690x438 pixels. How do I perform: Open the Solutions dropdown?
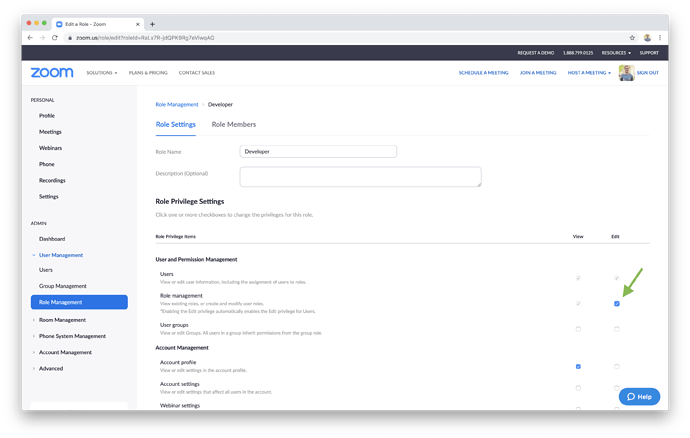pyautogui.click(x=102, y=73)
